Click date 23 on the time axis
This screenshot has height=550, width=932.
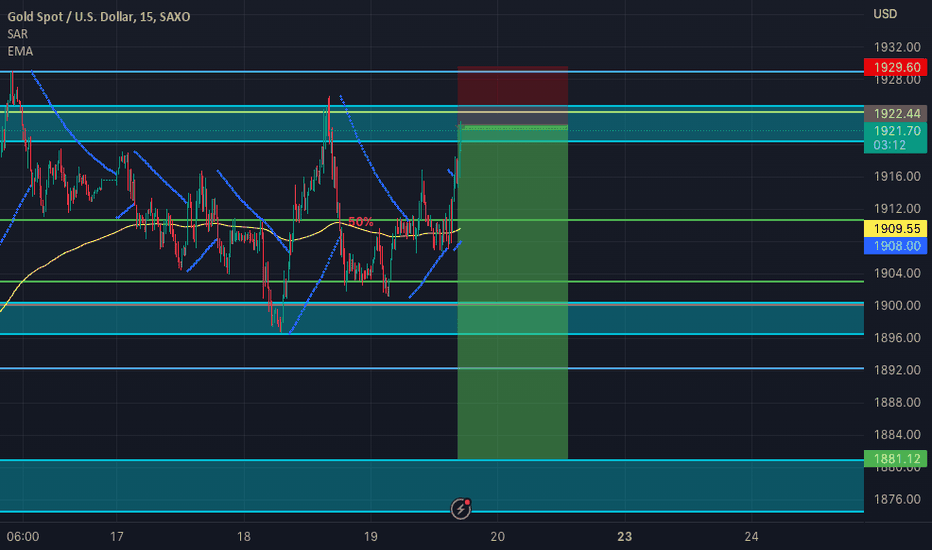624,537
